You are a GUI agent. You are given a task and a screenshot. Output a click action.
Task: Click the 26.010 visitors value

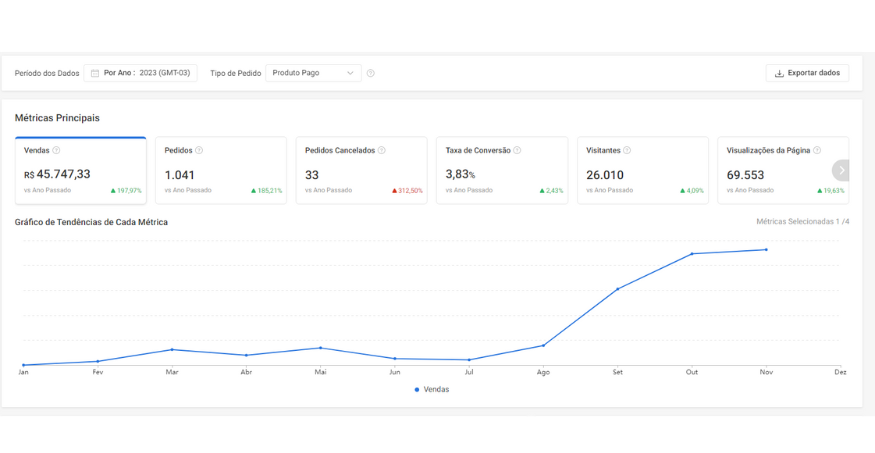(605, 175)
